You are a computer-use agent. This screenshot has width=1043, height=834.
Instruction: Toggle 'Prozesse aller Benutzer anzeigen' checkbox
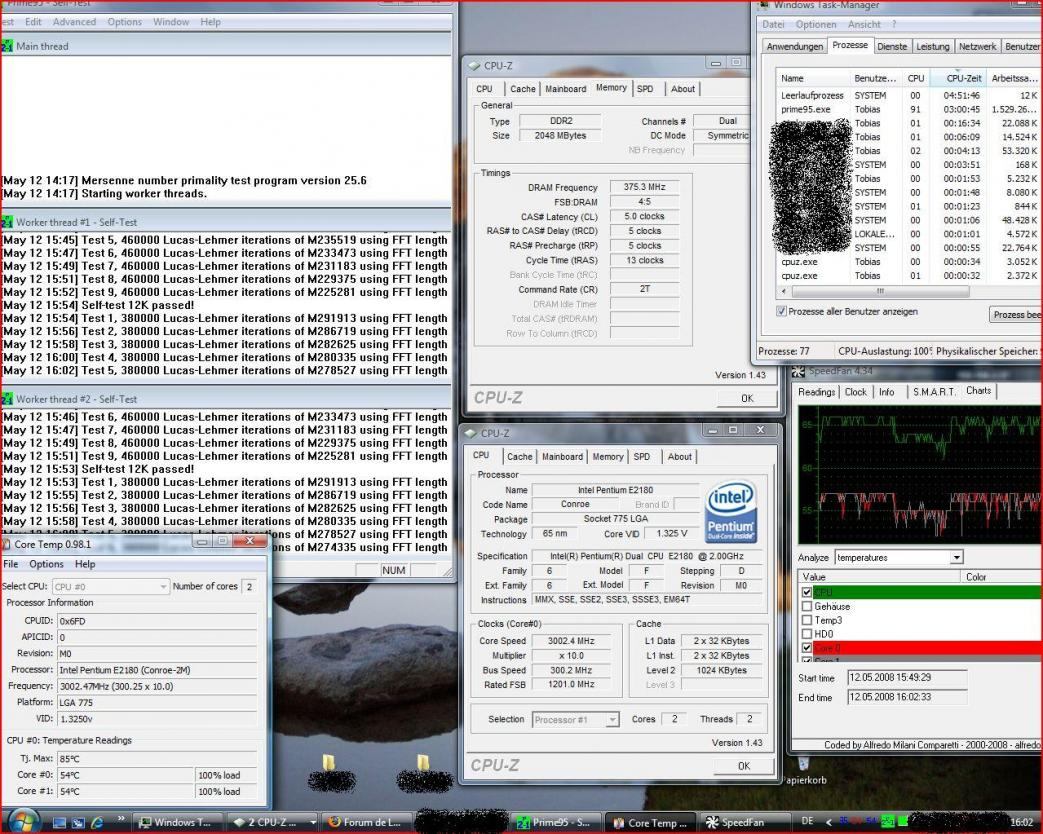coord(782,311)
